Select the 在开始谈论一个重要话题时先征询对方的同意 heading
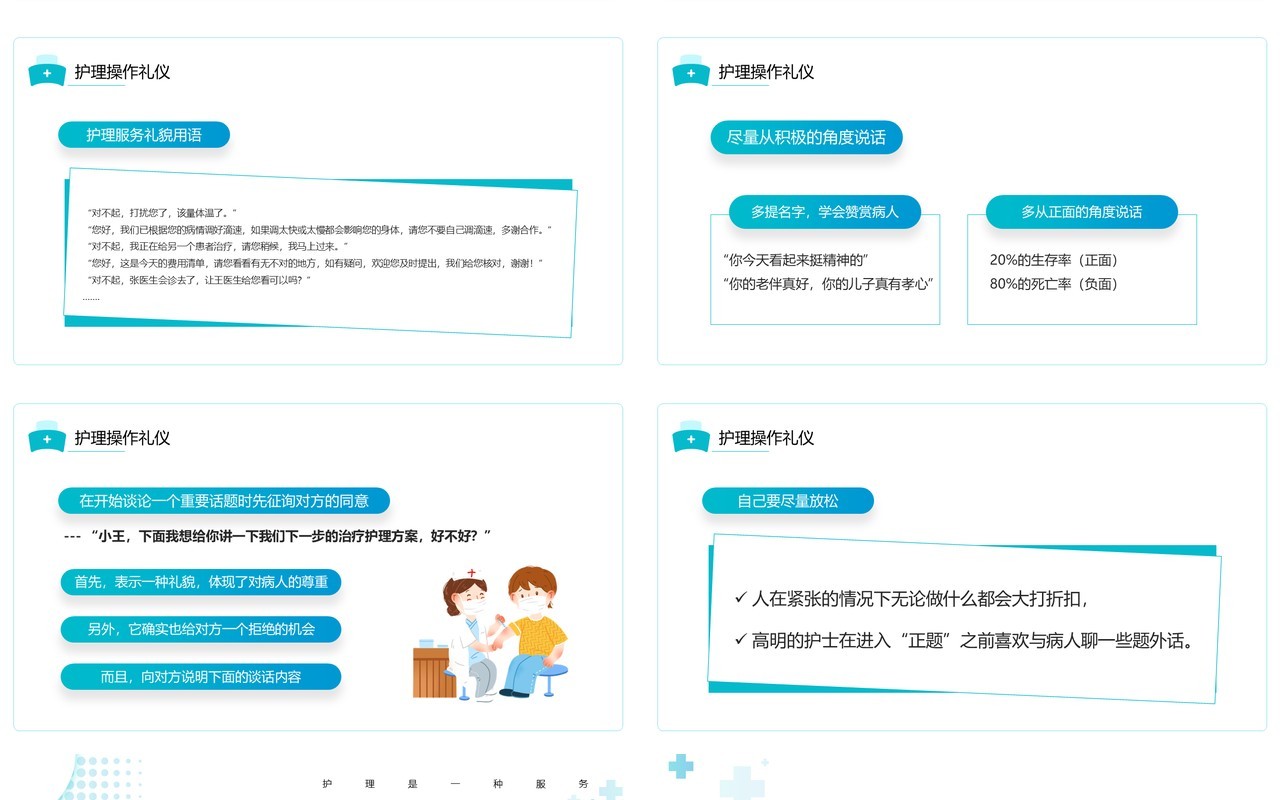1280x800 pixels. click(x=224, y=501)
